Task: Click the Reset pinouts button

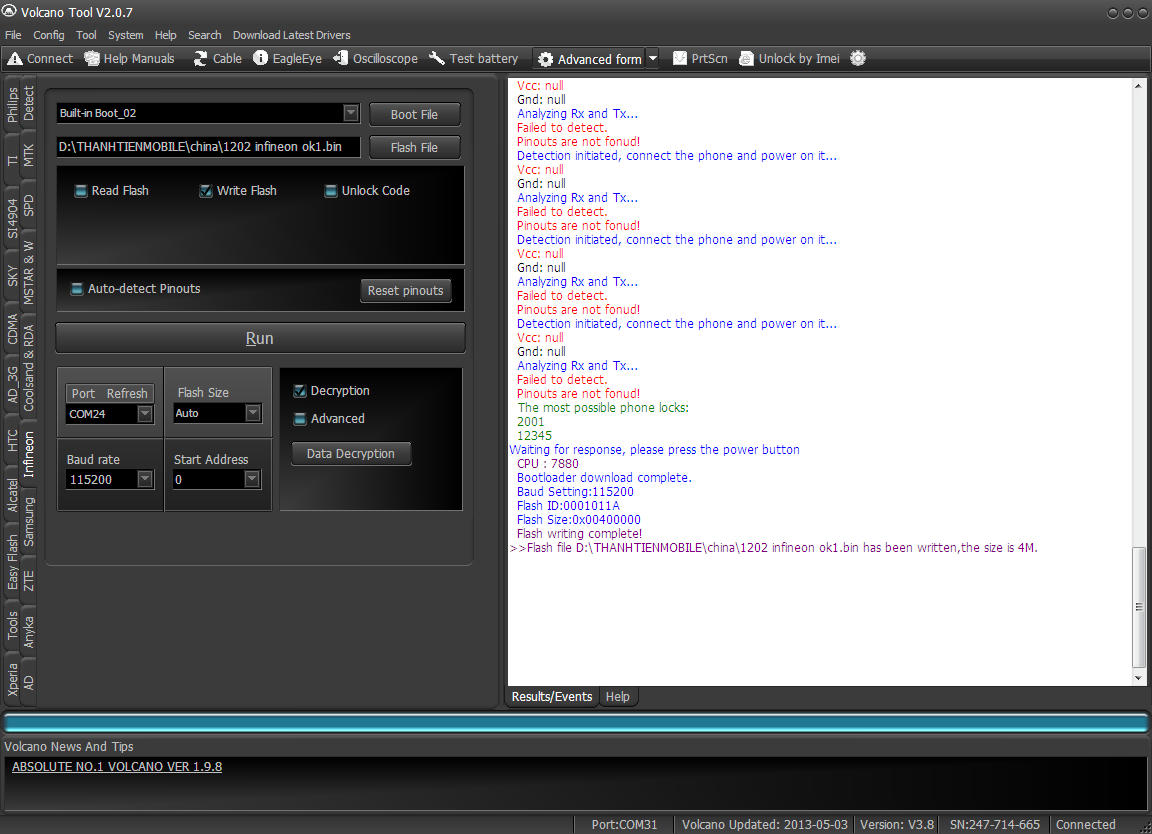Action: click(406, 290)
